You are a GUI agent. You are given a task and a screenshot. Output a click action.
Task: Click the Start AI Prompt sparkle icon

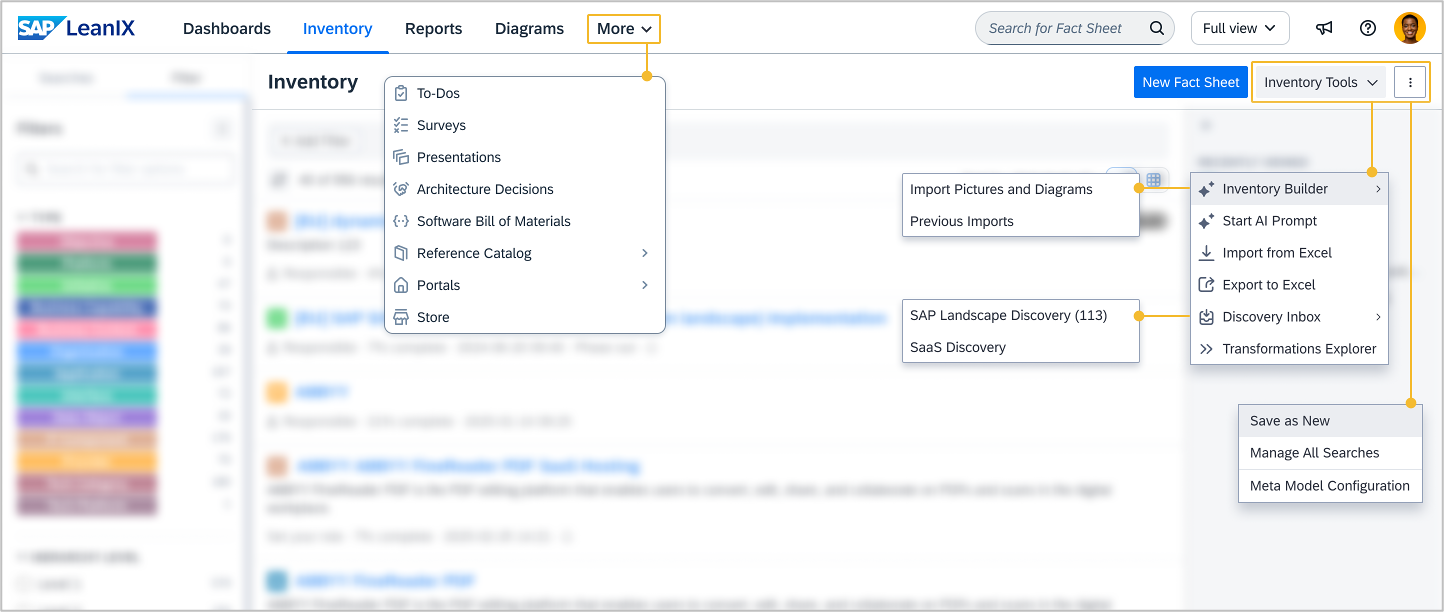click(x=1206, y=221)
